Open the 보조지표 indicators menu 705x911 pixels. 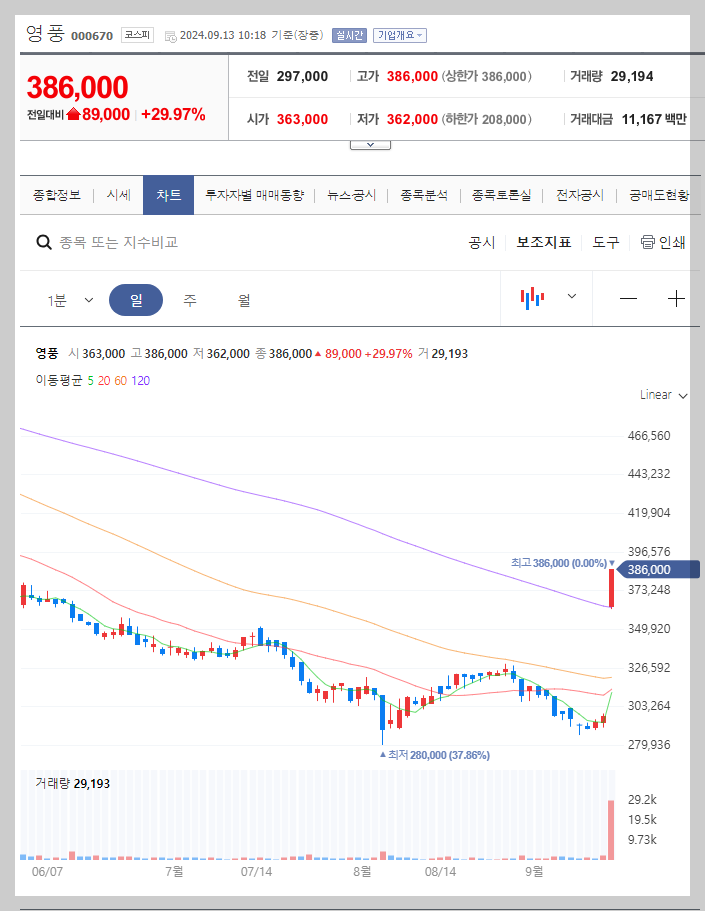543,242
